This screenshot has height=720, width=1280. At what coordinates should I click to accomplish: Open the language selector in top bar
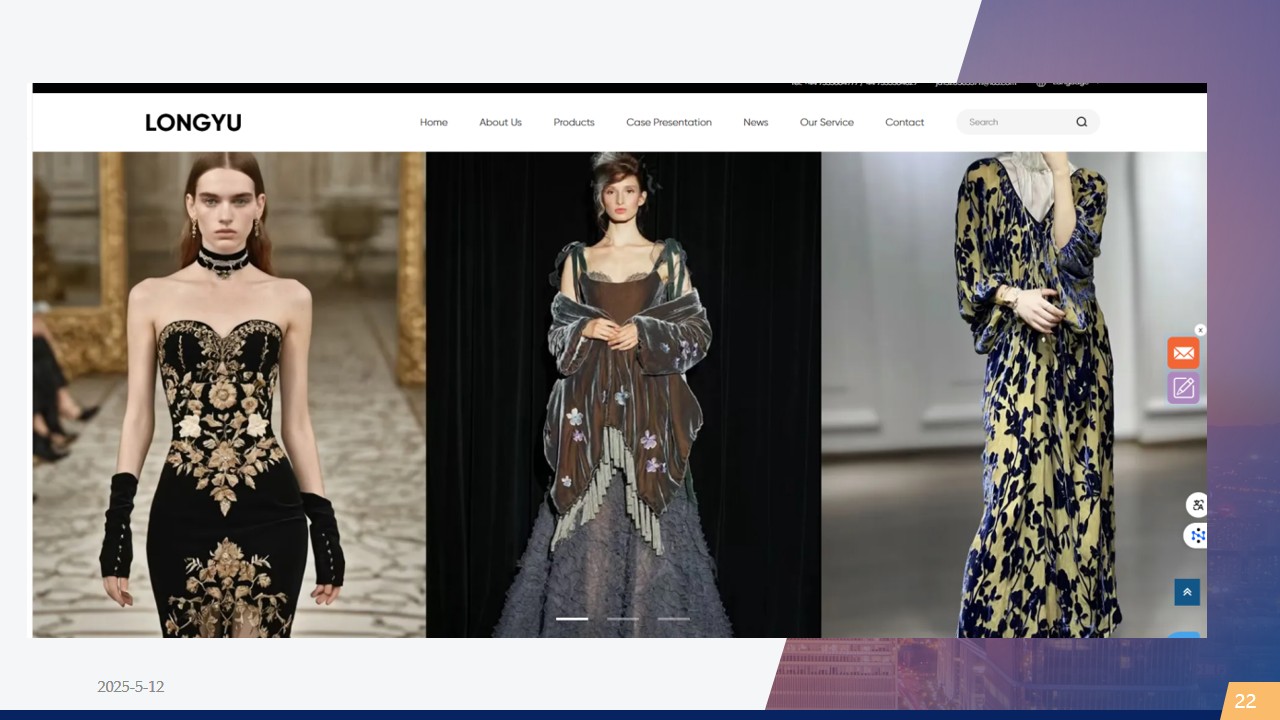point(1067,84)
